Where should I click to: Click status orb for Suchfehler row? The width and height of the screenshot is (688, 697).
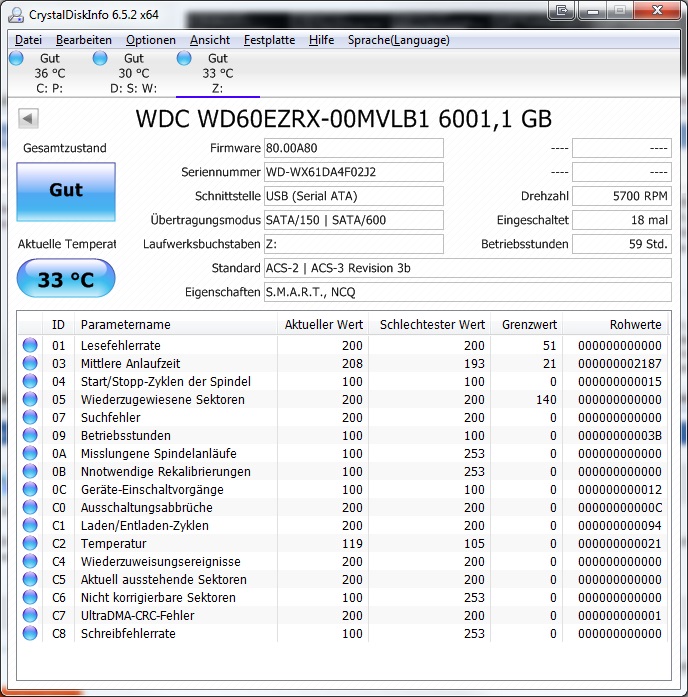tap(30, 417)
